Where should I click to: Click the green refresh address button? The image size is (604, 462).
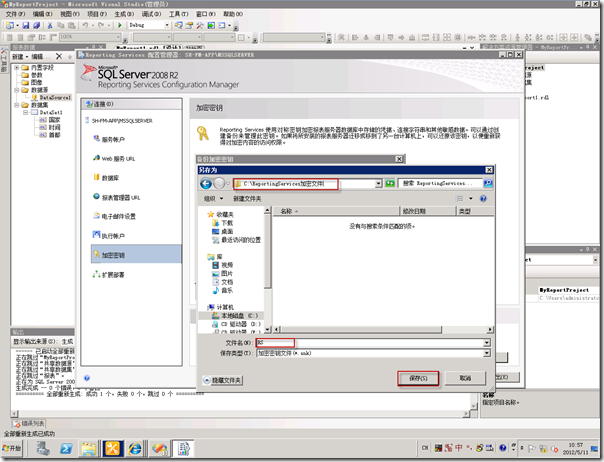coord(390,183)
